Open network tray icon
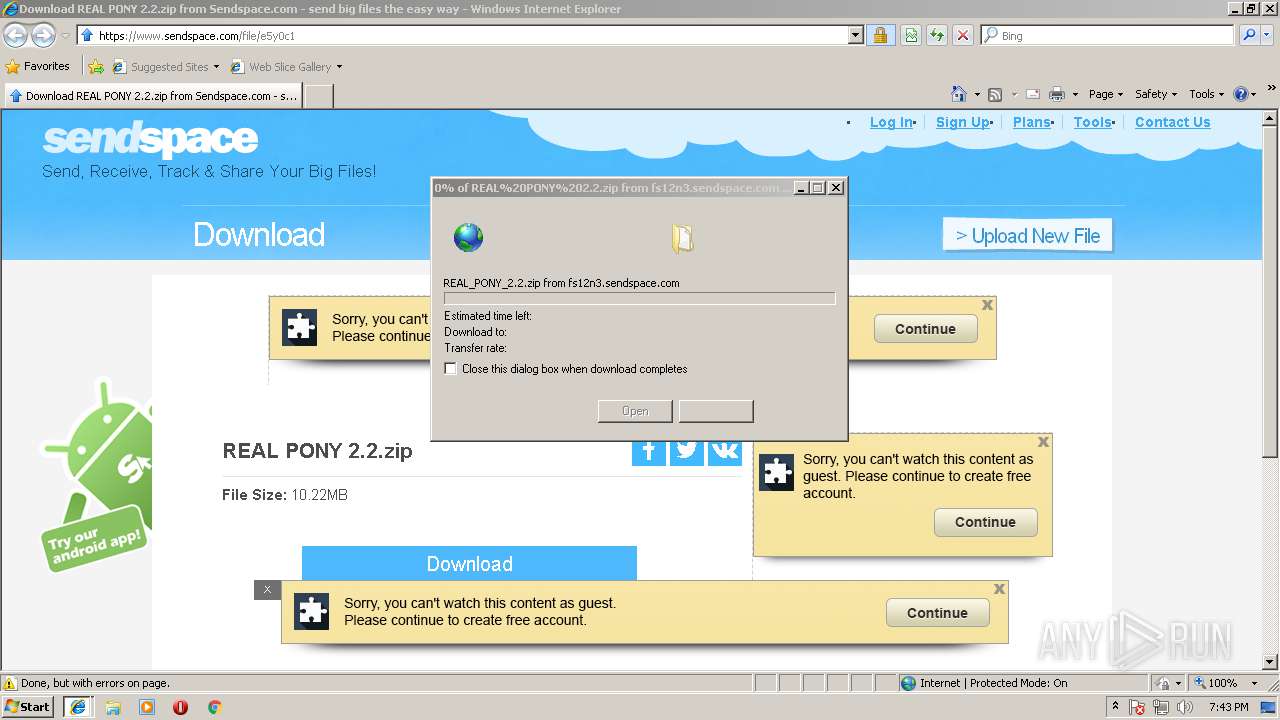This screenshot has height=720, width=1280. click(1161, 707)
